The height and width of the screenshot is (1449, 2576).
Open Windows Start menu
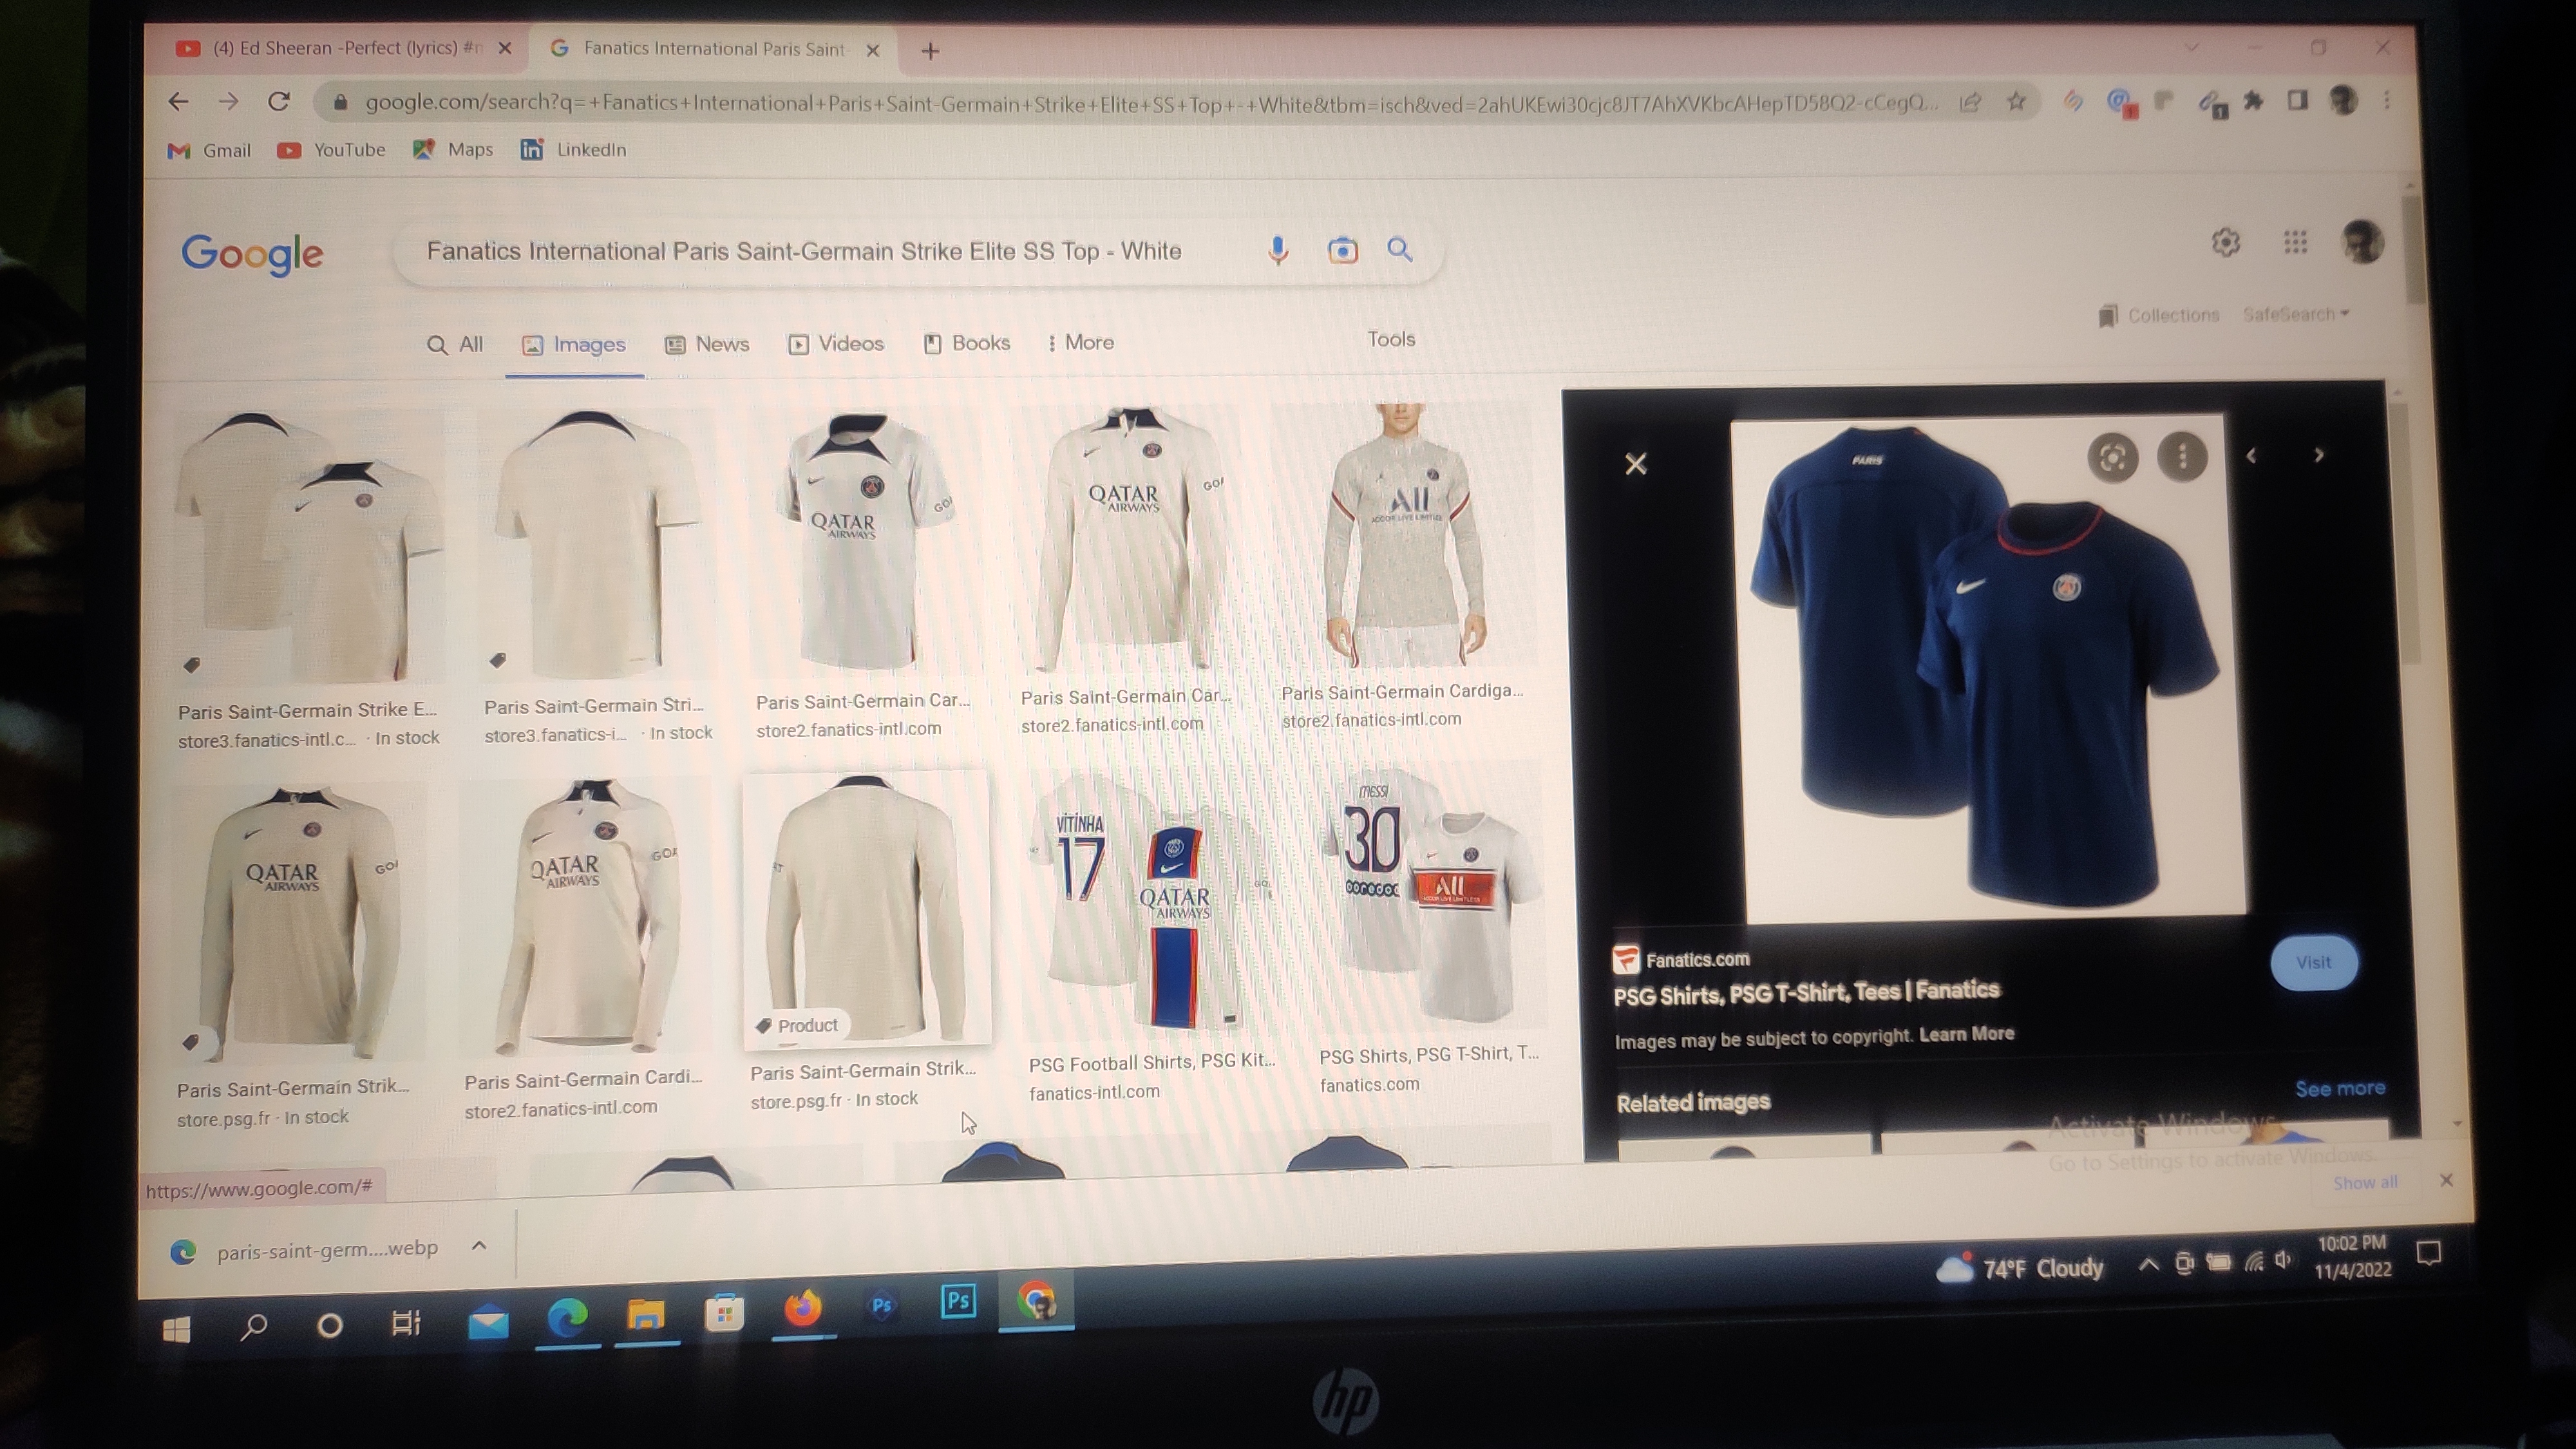point(176,1329)
